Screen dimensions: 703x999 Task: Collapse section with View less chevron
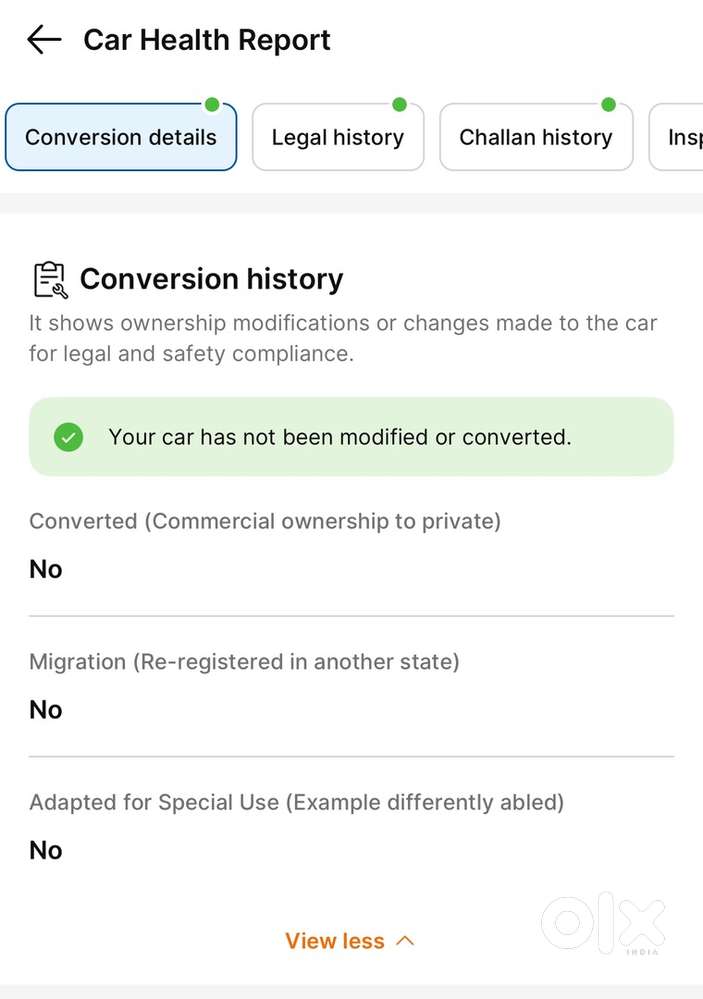(405, 941)
